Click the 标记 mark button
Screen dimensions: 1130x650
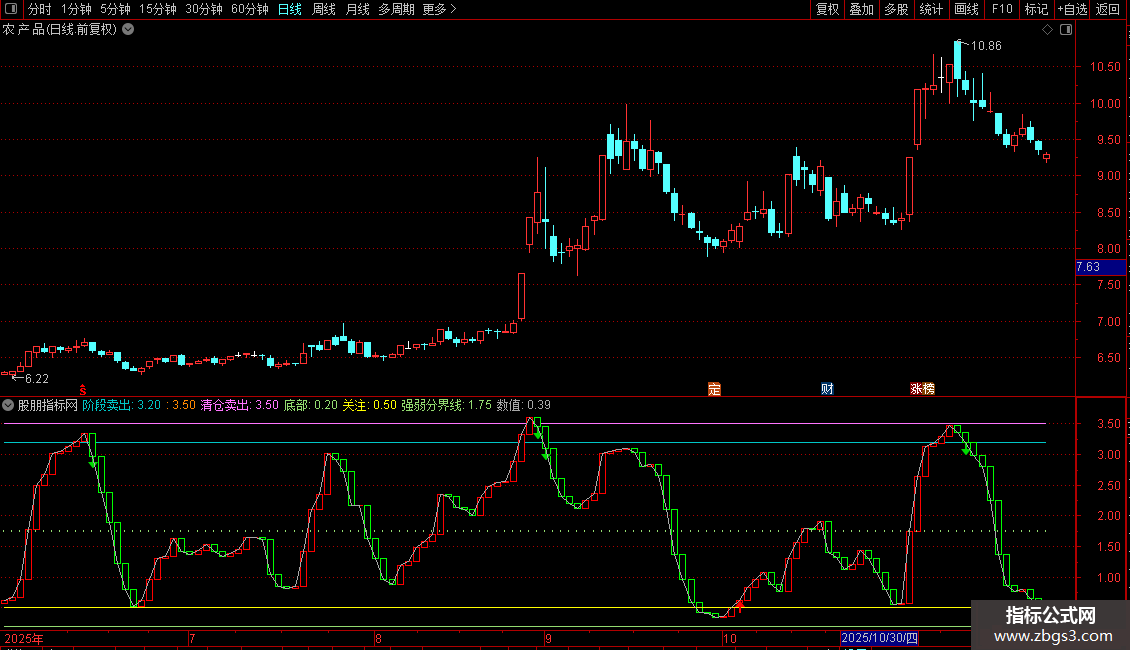click(1036, 9)
